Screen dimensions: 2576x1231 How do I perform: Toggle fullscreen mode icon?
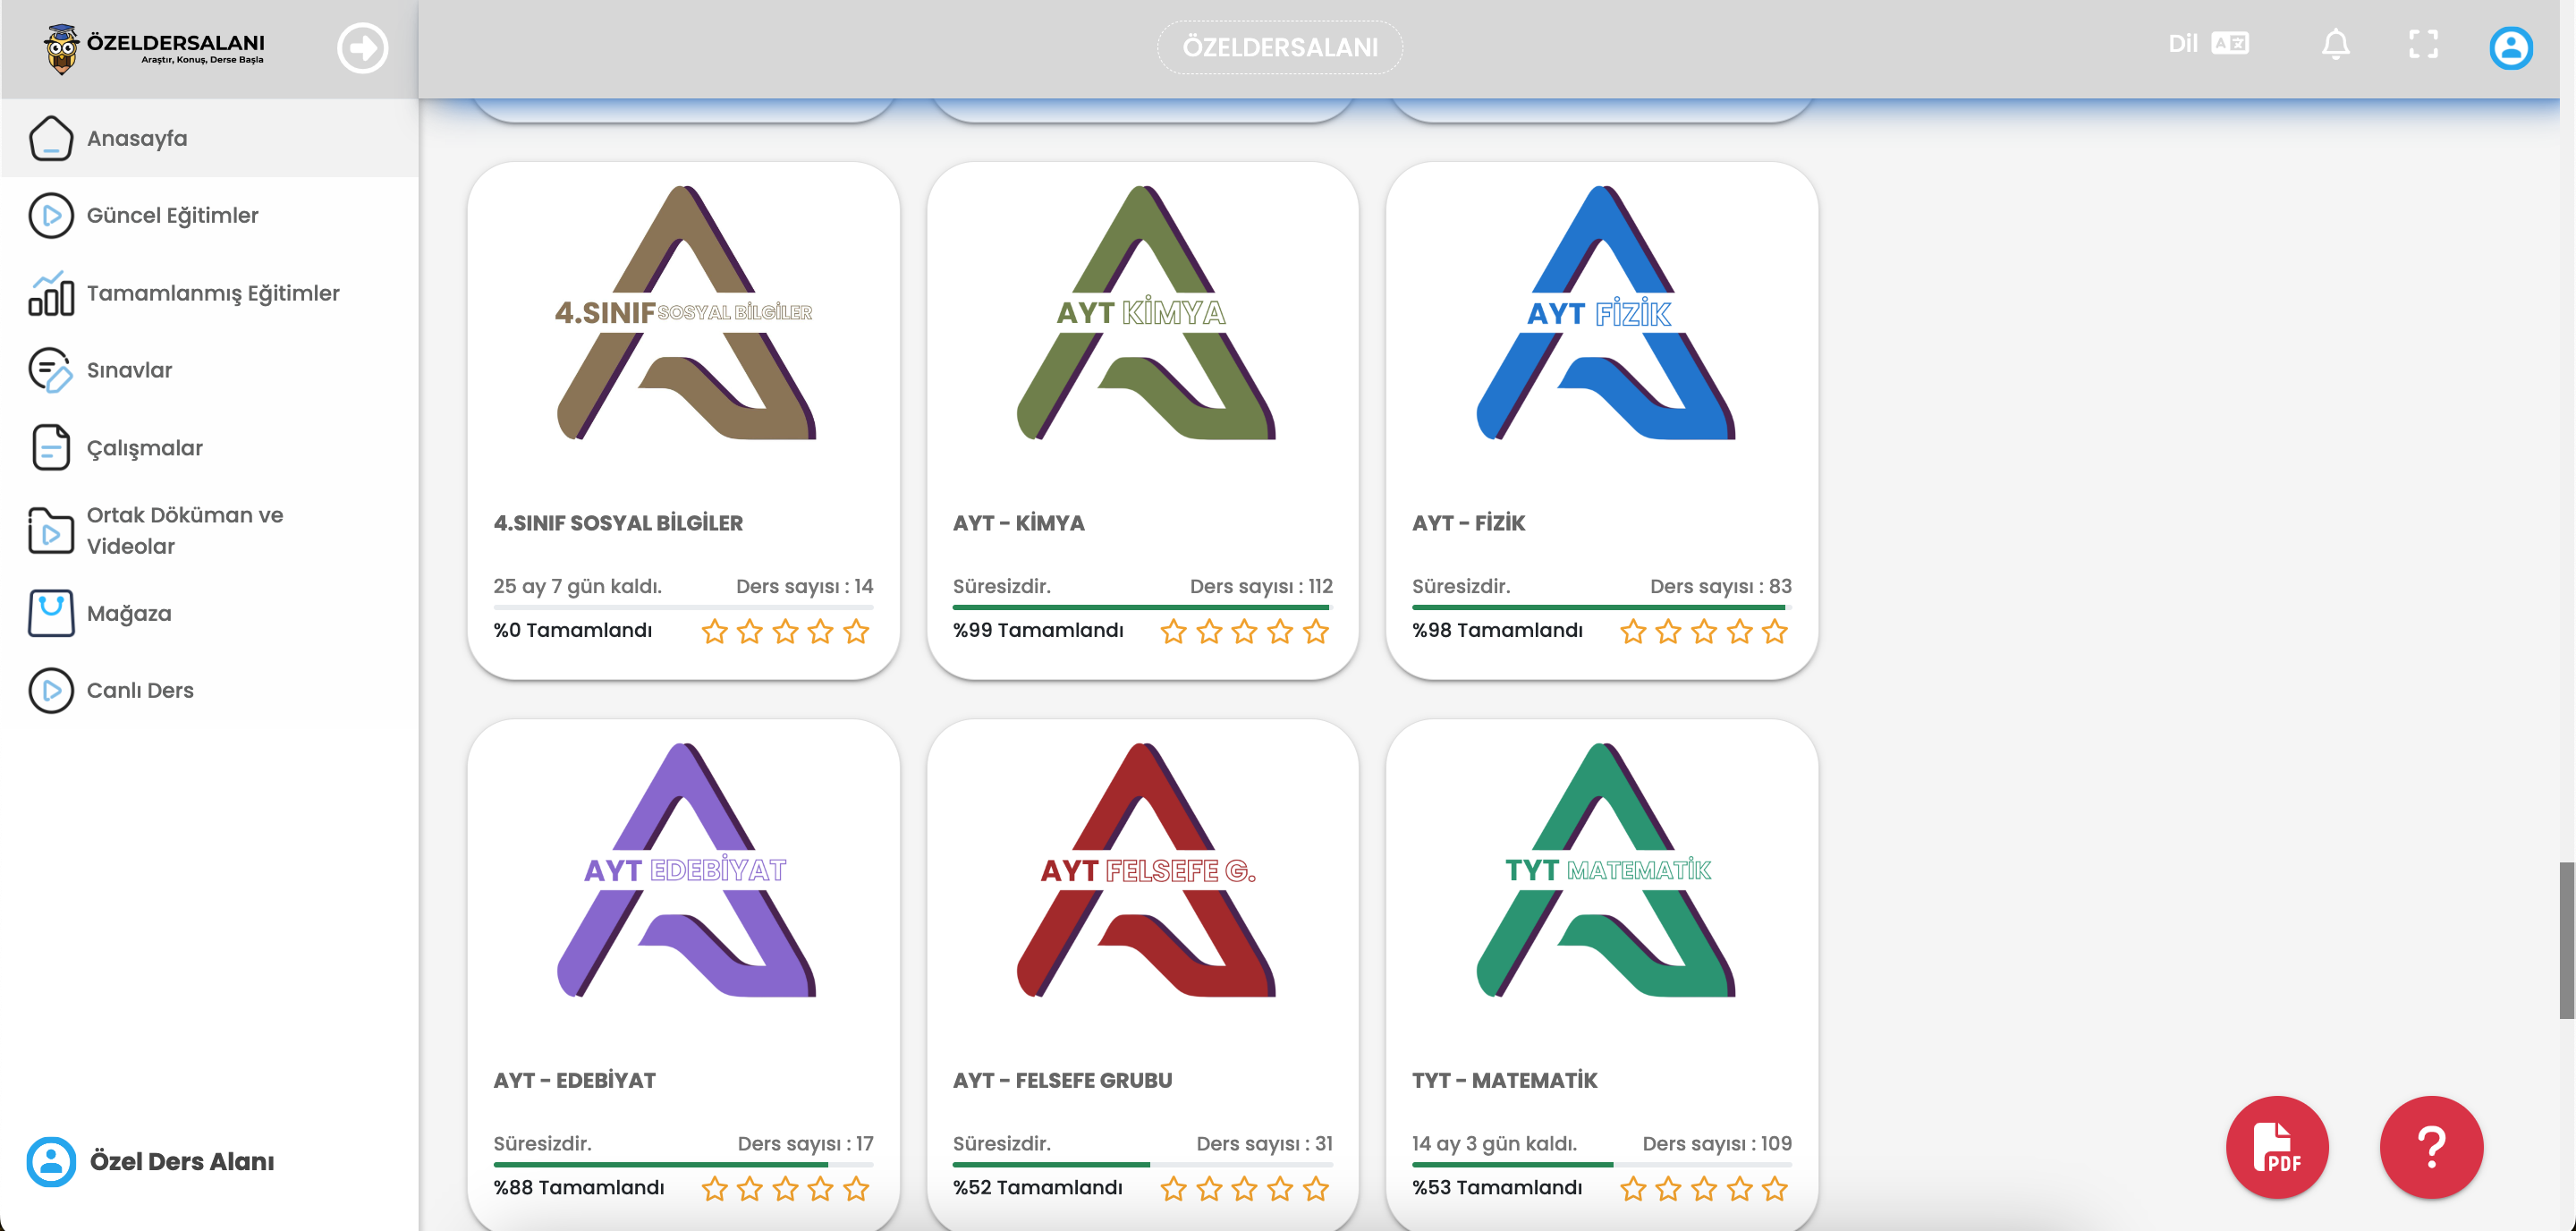pos(2423,45)
